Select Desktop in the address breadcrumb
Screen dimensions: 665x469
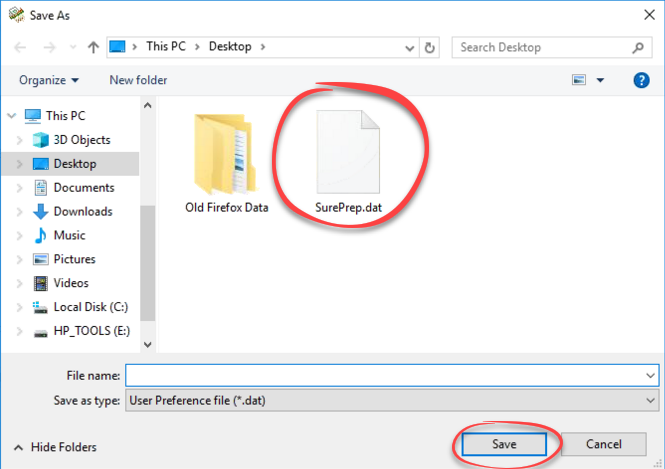coord(230,46)
